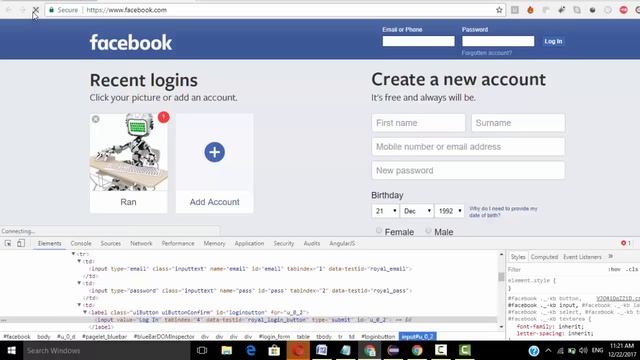Viewport: 640px width, 360px height.
Task: Toggle :hov element state in Styles pane
Action: pos(614,269)
